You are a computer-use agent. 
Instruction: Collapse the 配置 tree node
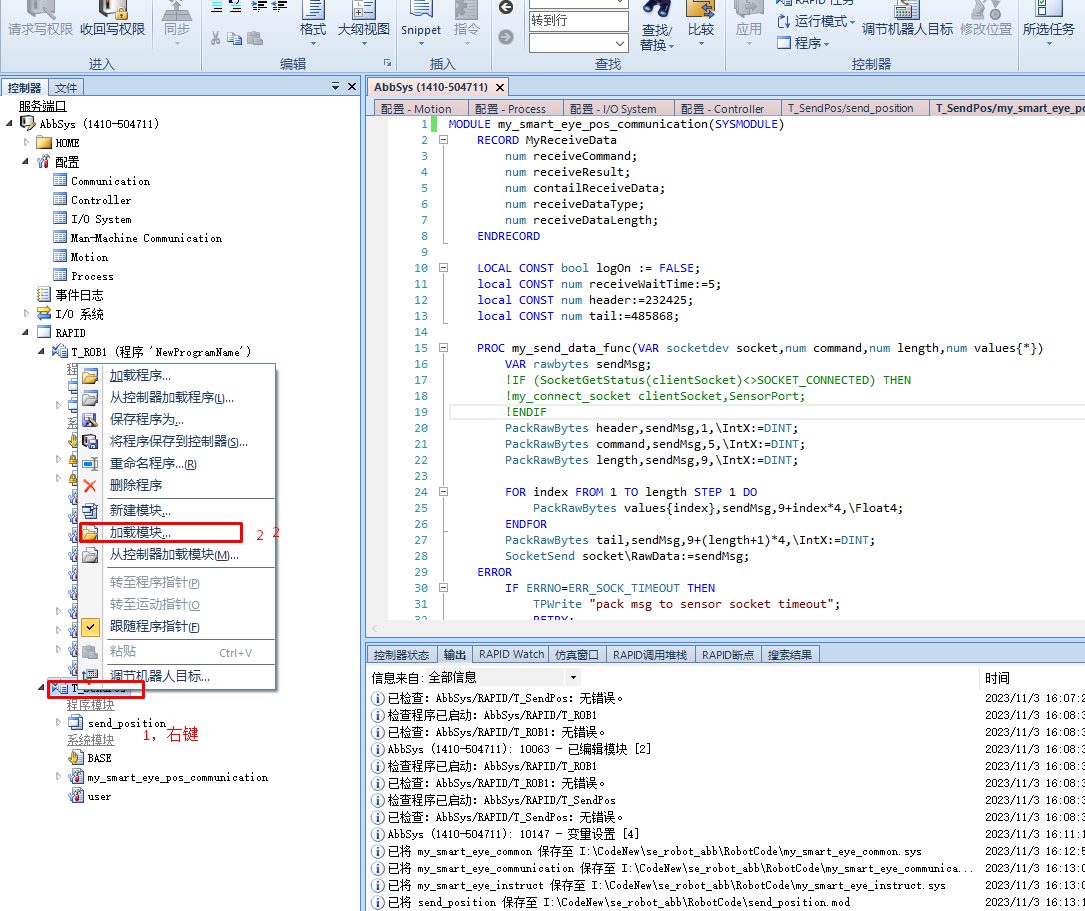(27, 162)
